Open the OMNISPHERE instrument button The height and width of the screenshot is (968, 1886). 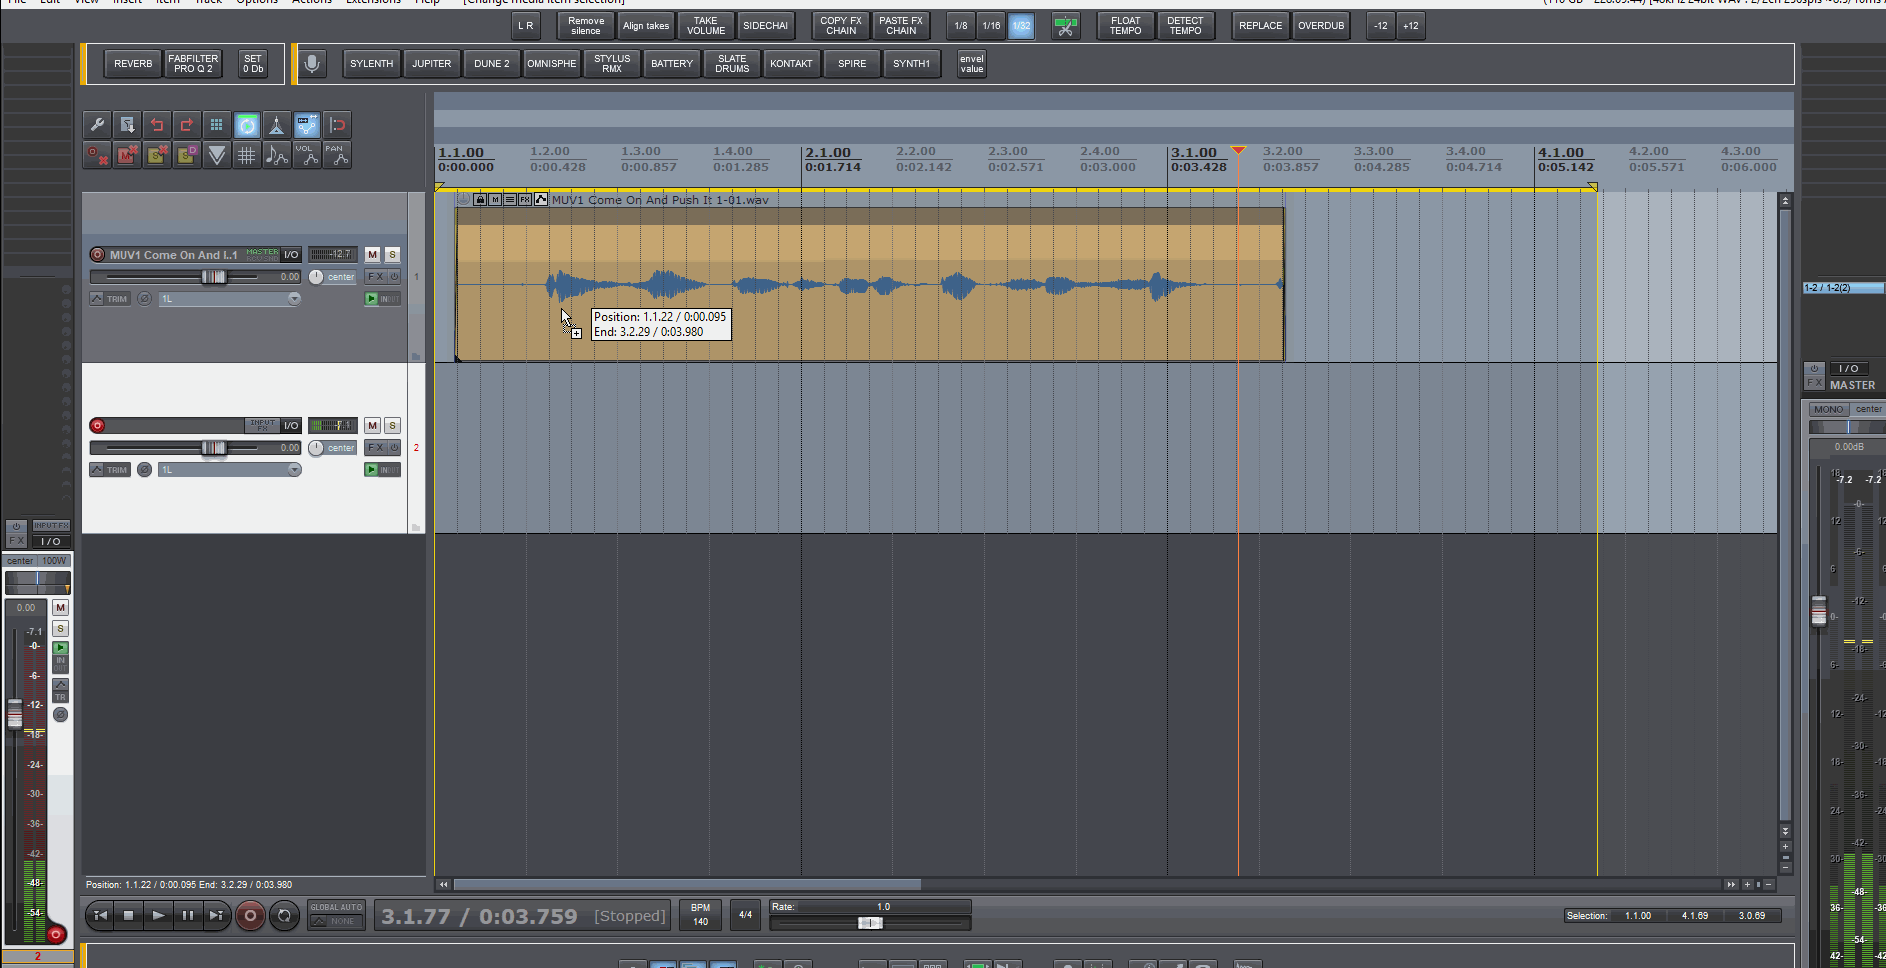(551, 64)
